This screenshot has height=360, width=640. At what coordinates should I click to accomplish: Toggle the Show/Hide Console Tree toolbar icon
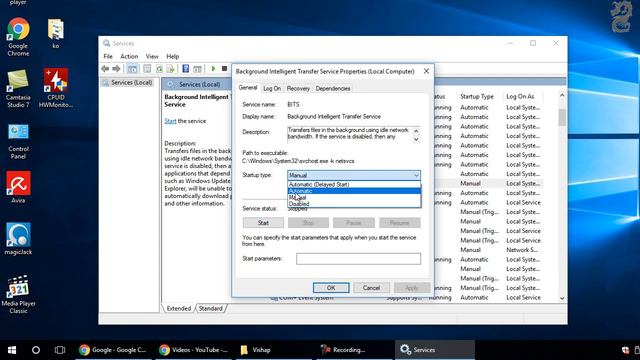[132, 69]
